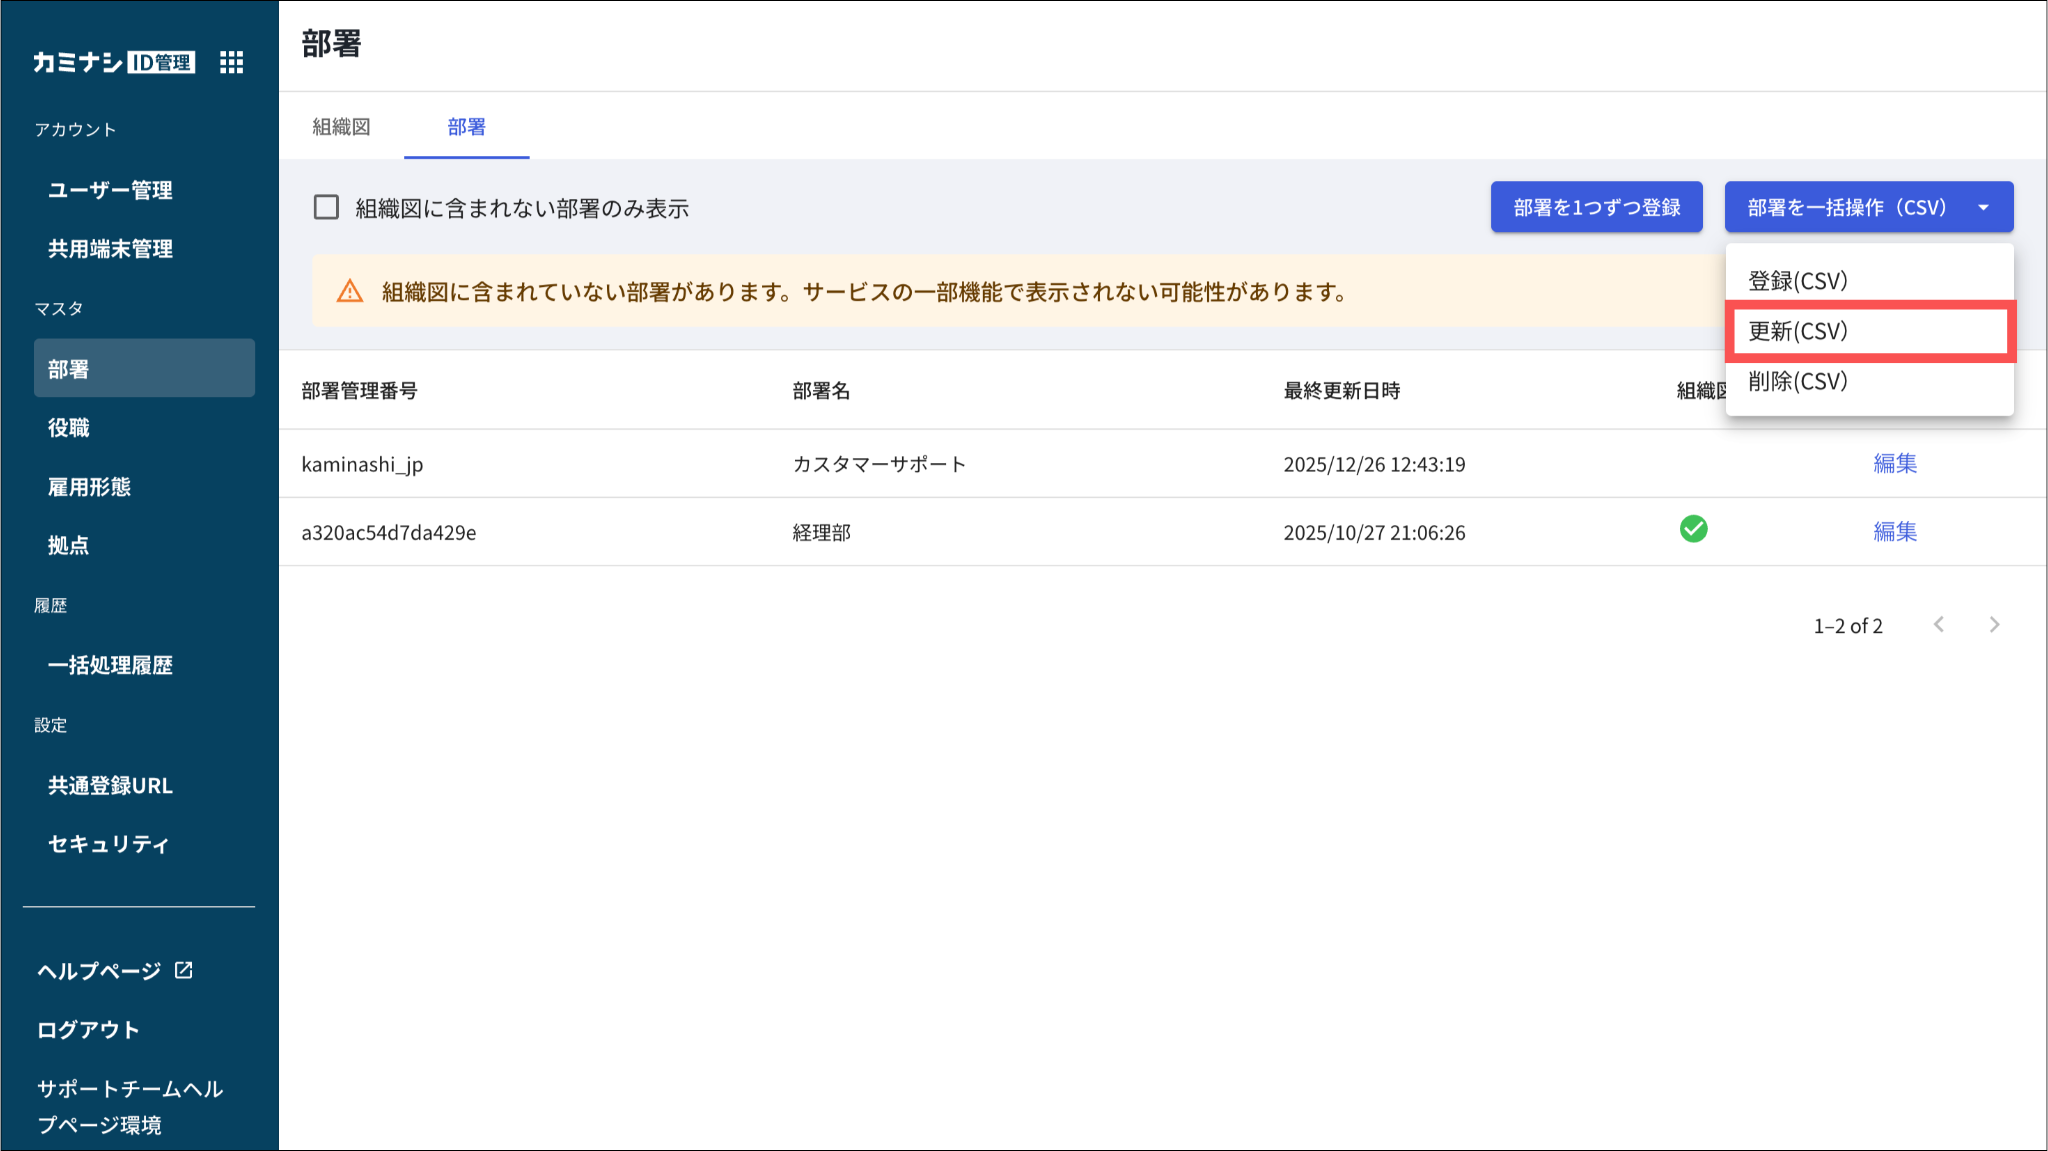The width and height of the screenshot is (2048, 1151).
Task: Click ログアウト in the sidebar
Action: (88, 1029)
